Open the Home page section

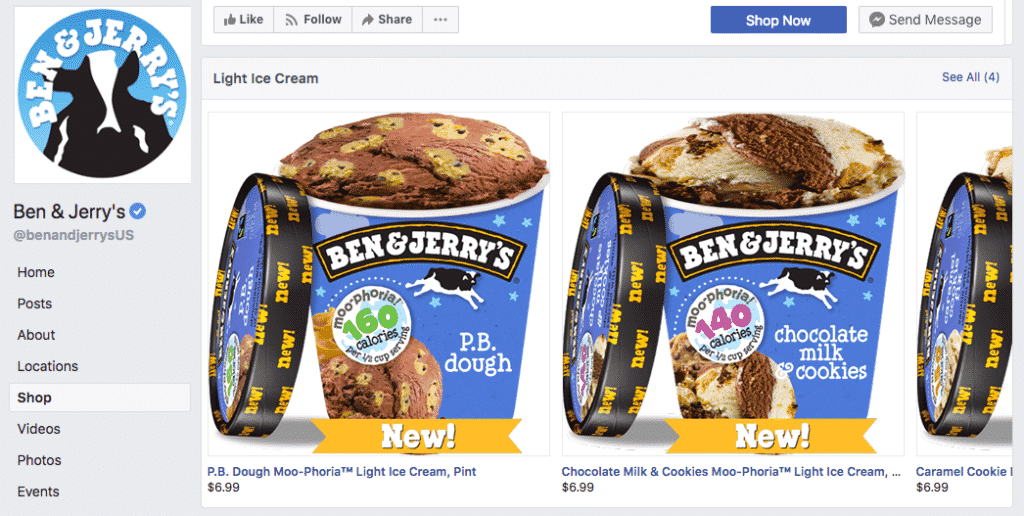[36, 272]
